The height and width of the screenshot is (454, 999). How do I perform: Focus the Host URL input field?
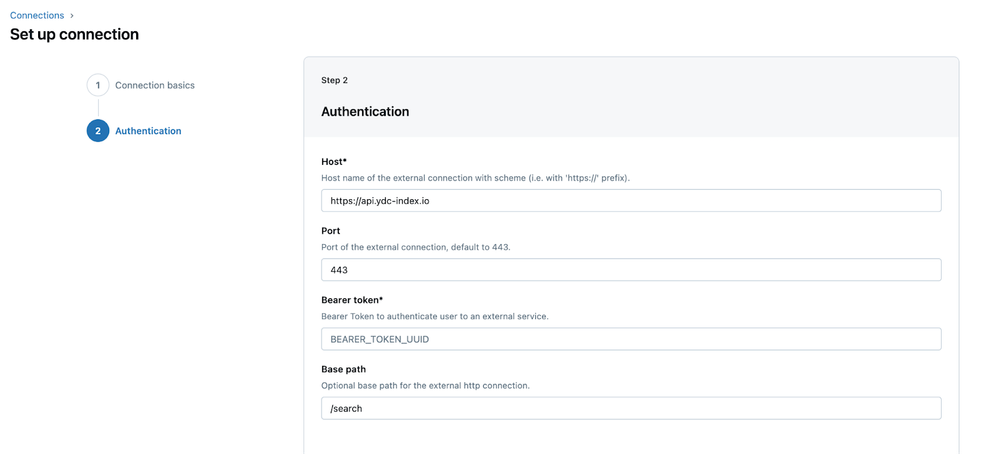(x=631, y=201)
